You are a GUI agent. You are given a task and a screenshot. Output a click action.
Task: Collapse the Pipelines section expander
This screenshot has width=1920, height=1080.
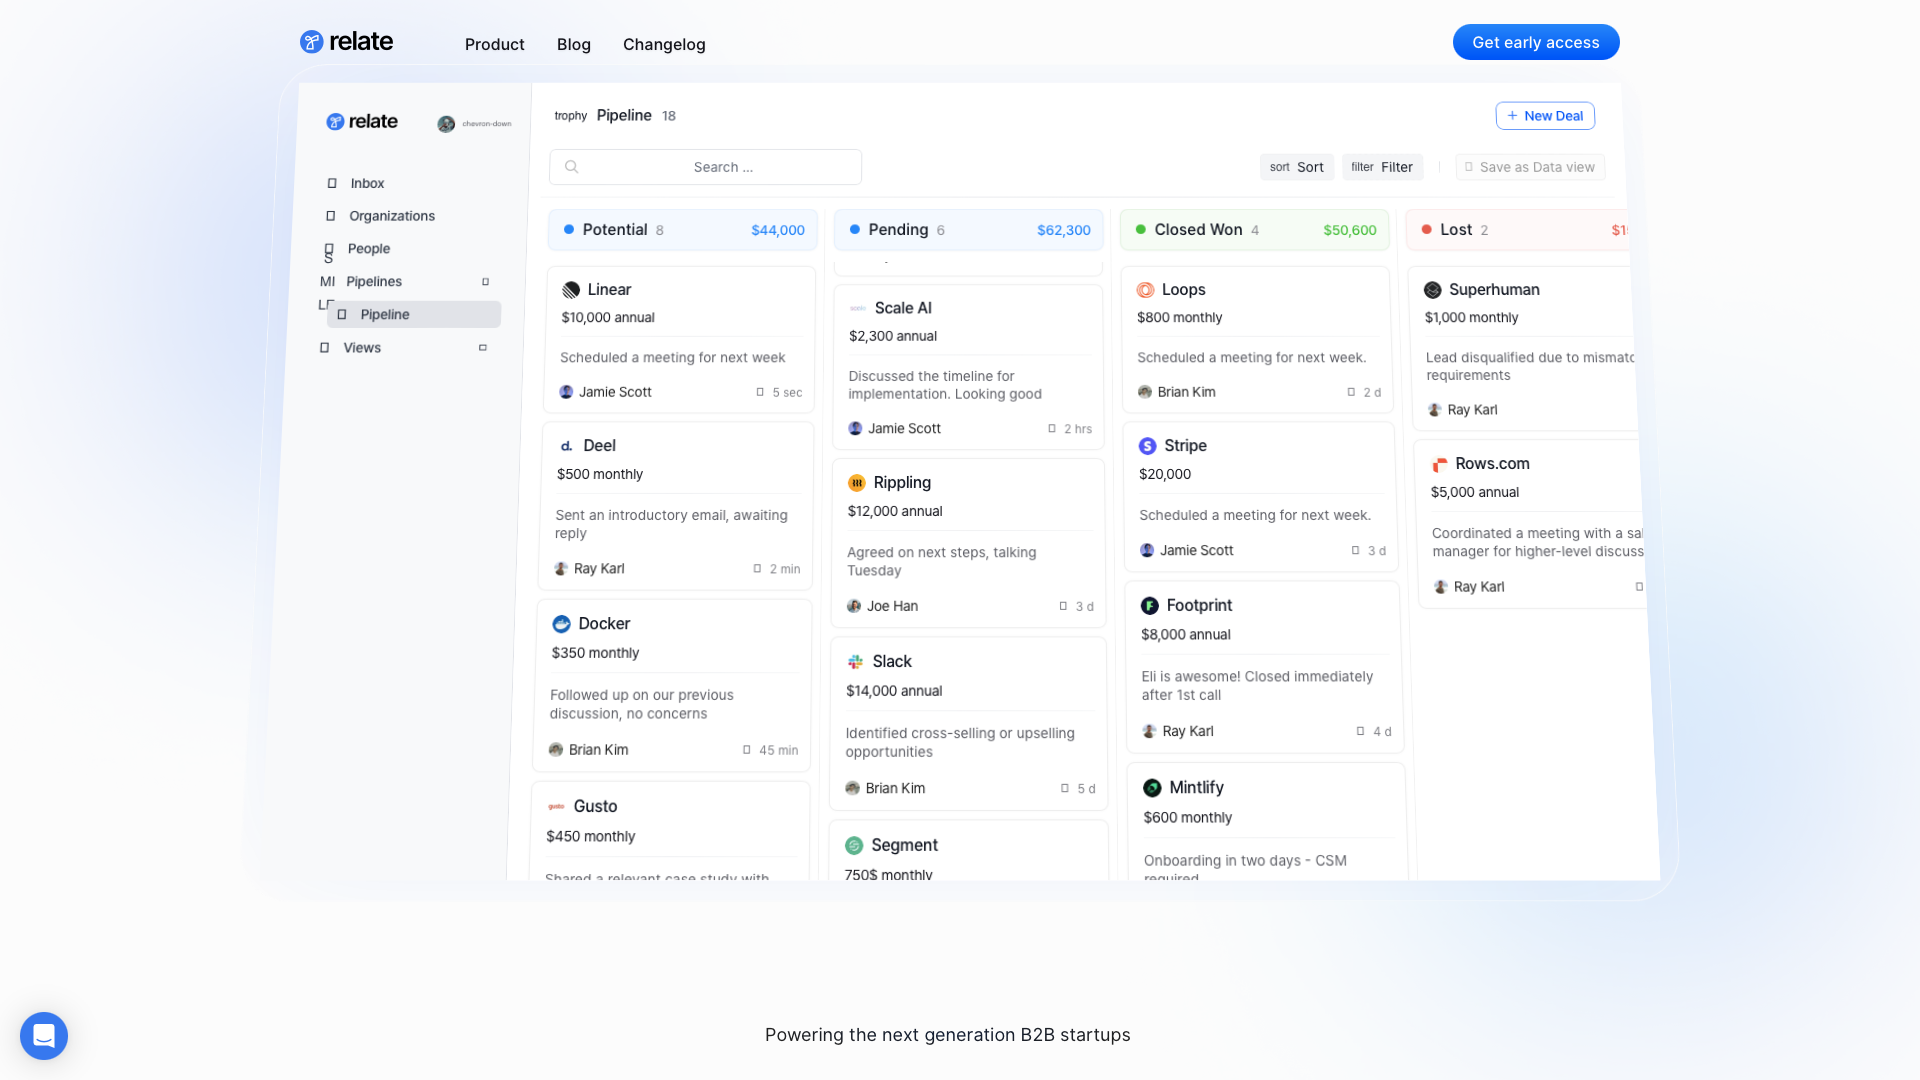coord(486,282)
